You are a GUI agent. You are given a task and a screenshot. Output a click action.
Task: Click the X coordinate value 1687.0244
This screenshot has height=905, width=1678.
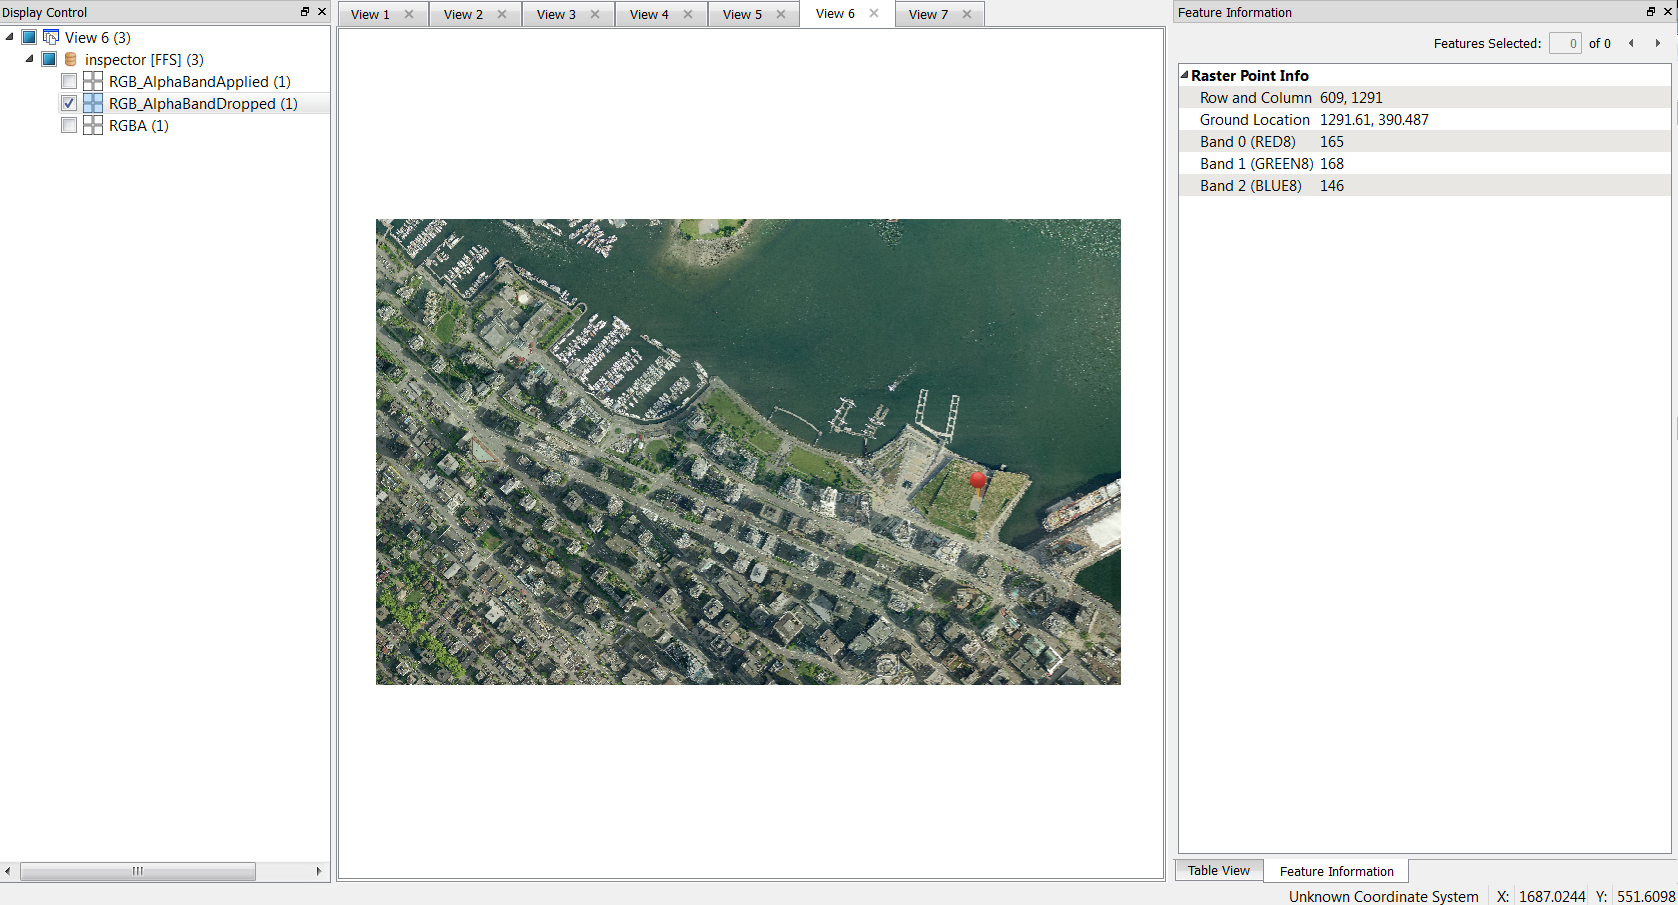tap(1552, 896)
